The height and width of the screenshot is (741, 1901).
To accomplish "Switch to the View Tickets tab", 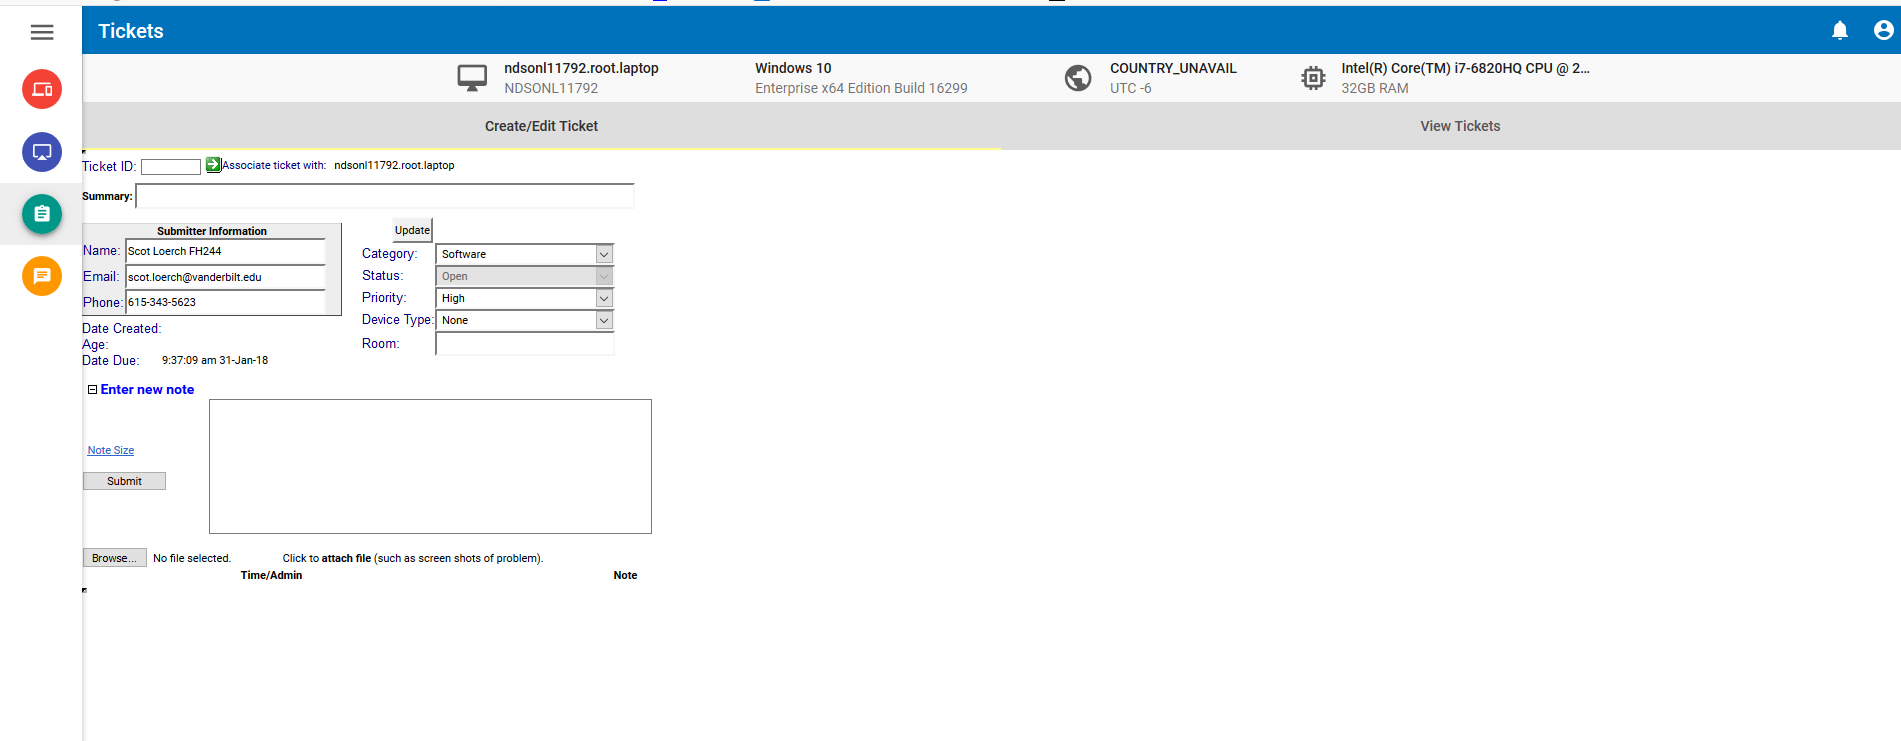I will click(1459, 126).
